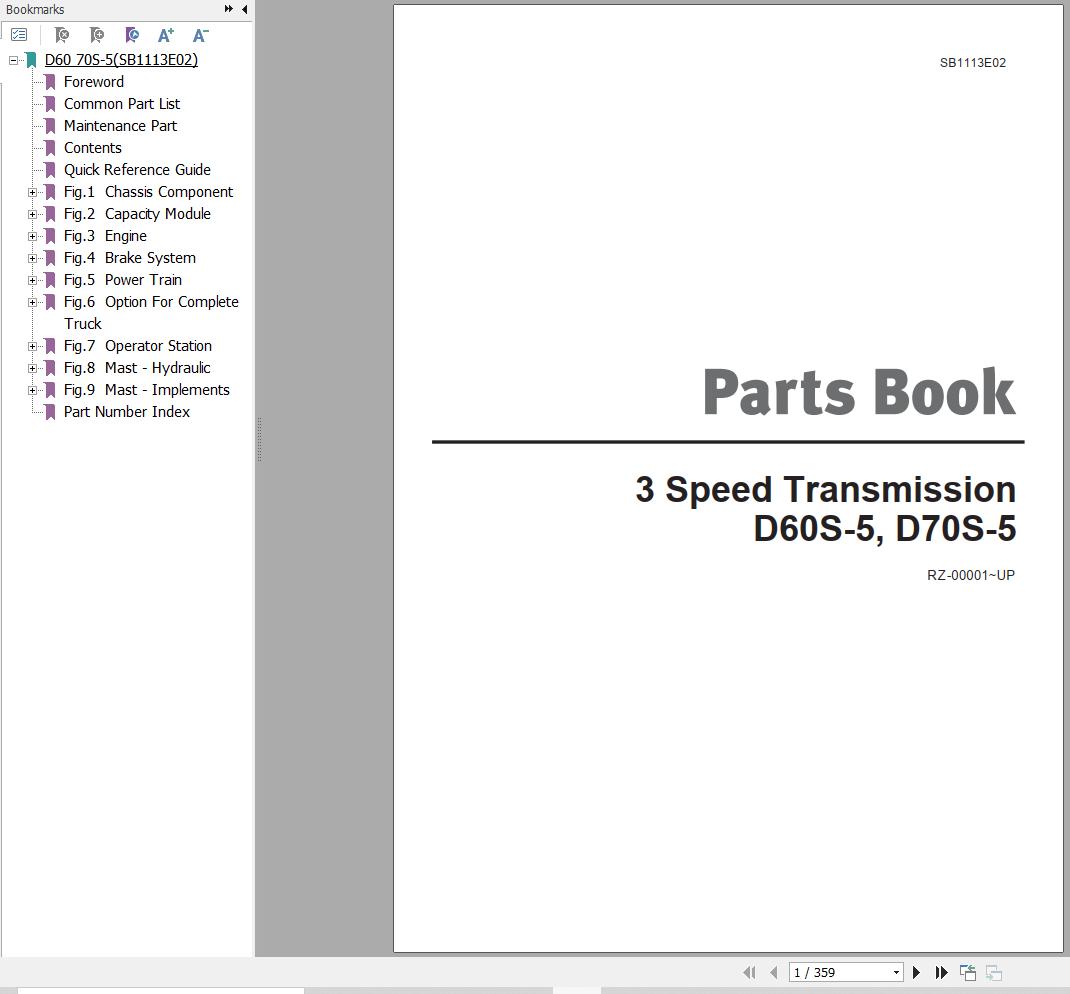Open the page number dropdown arrow
The width and height of the screenshot is (1070, 994).
coord(896,972)
